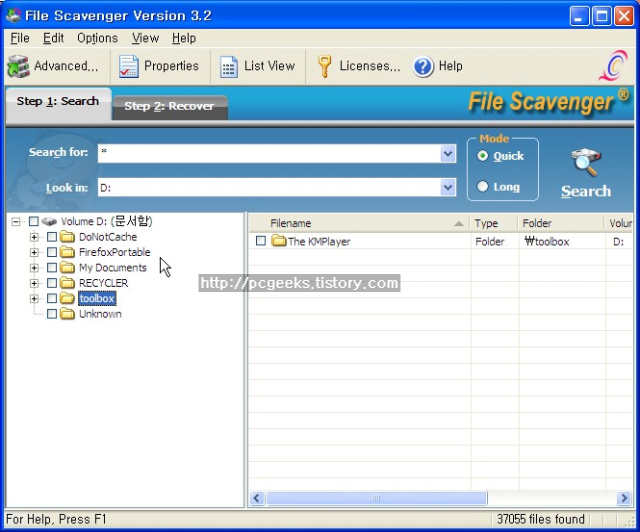Expand the FirefoxPortable tree node
This screenshot has width=640, height=532.
(x=34, y=252)
